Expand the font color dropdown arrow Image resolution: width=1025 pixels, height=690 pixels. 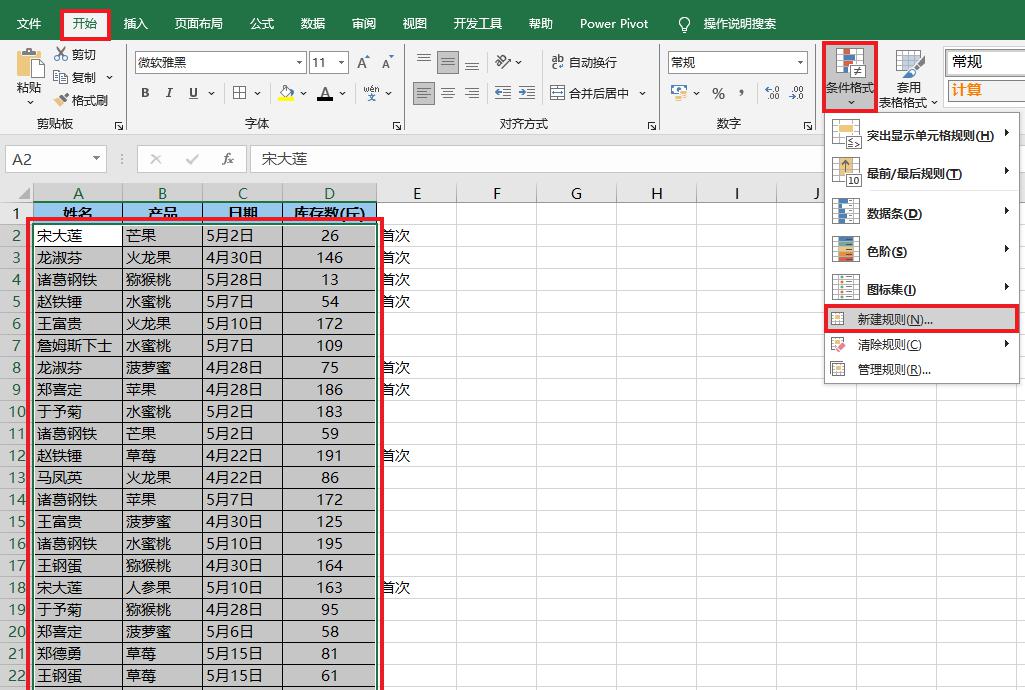(x=343, y=93)
